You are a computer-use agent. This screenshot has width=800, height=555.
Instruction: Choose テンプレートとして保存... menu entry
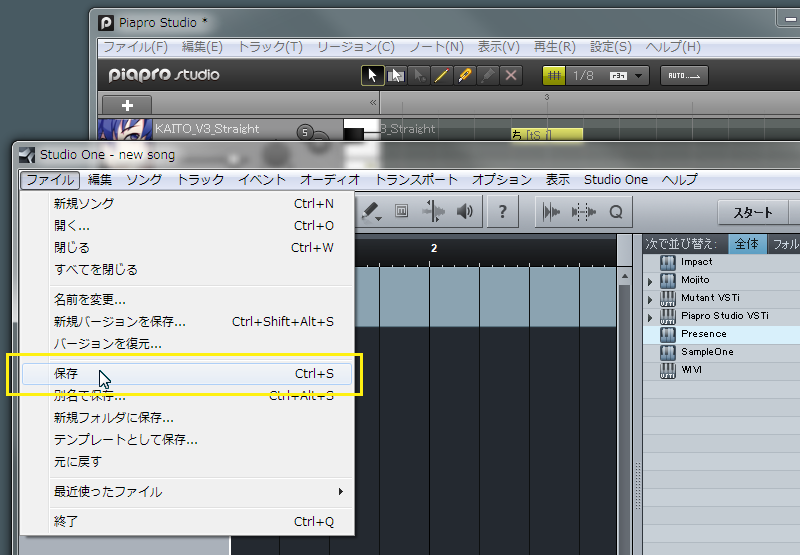click(188, 440)
